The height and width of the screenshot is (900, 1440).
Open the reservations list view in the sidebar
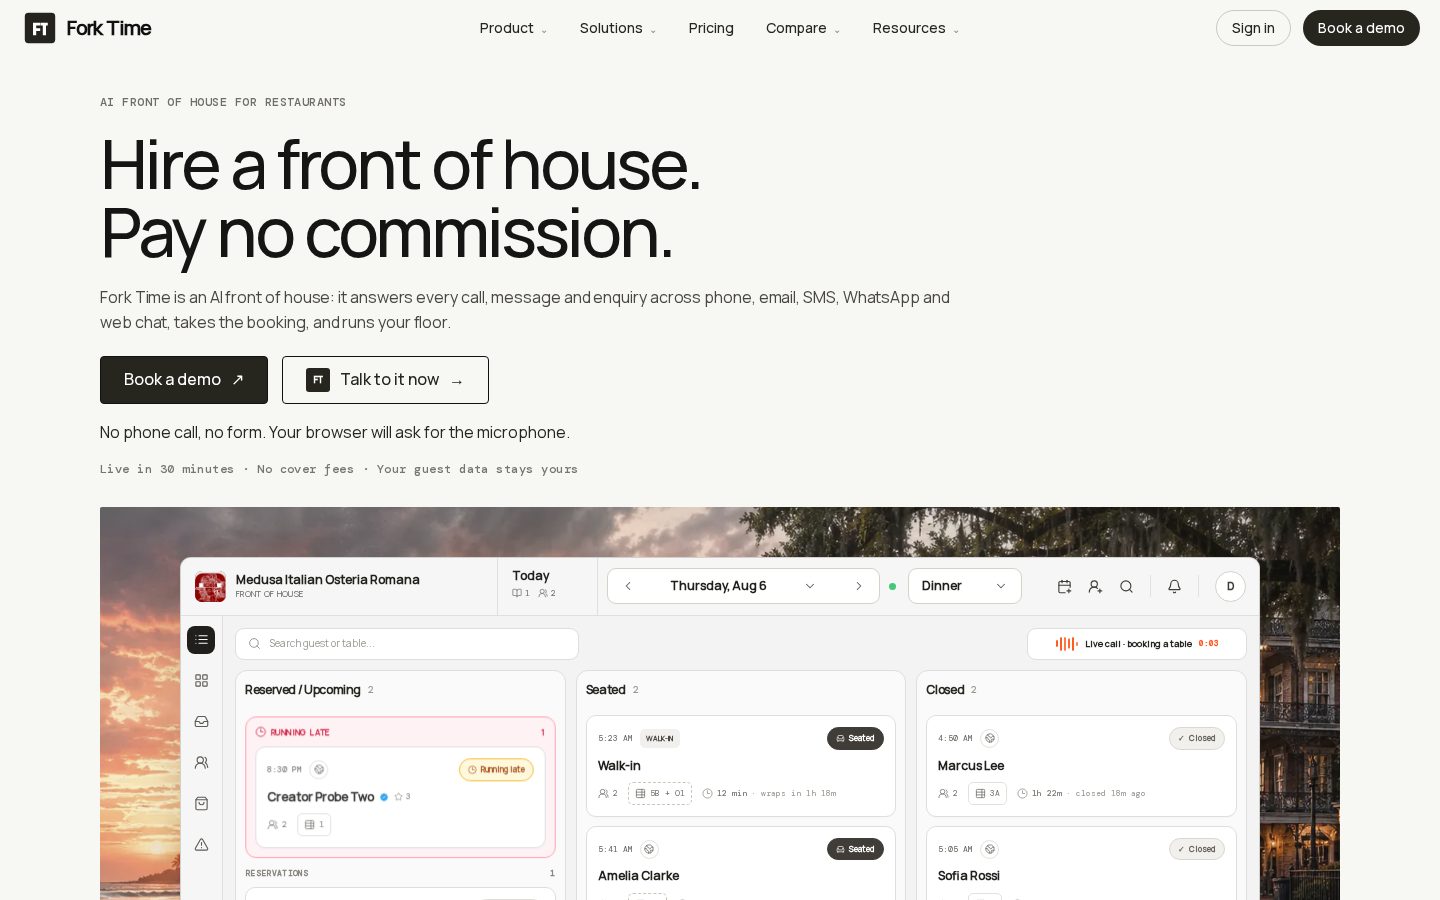click(201, 640)
